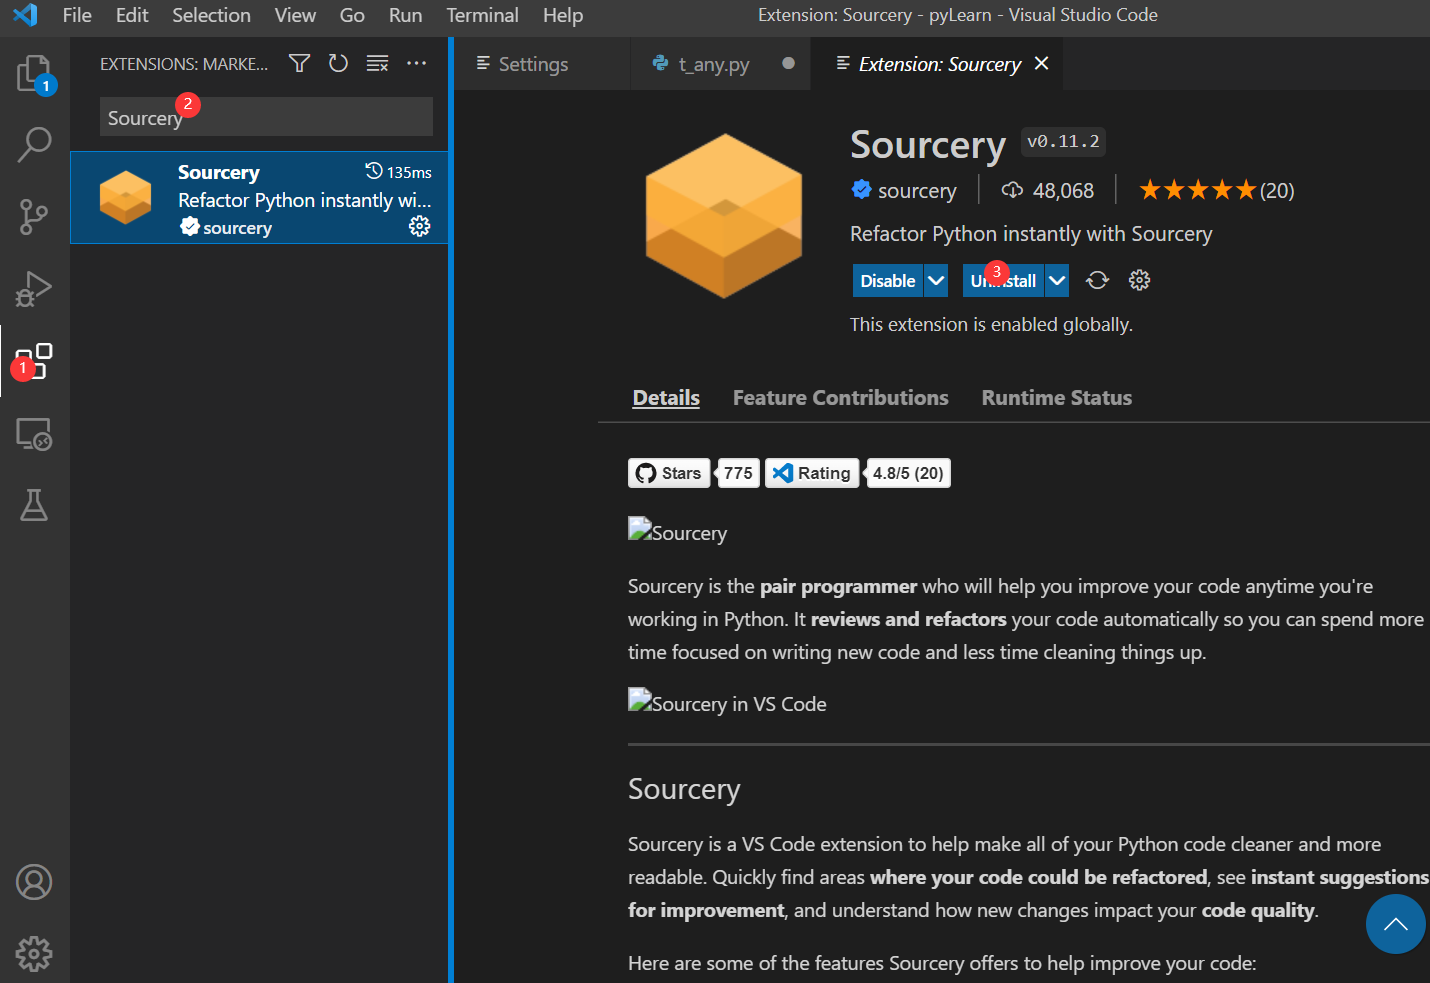Screen dimensions: 1430x983
Task: Click the manage gear on Sourcery list item
Action: point(420,226)
